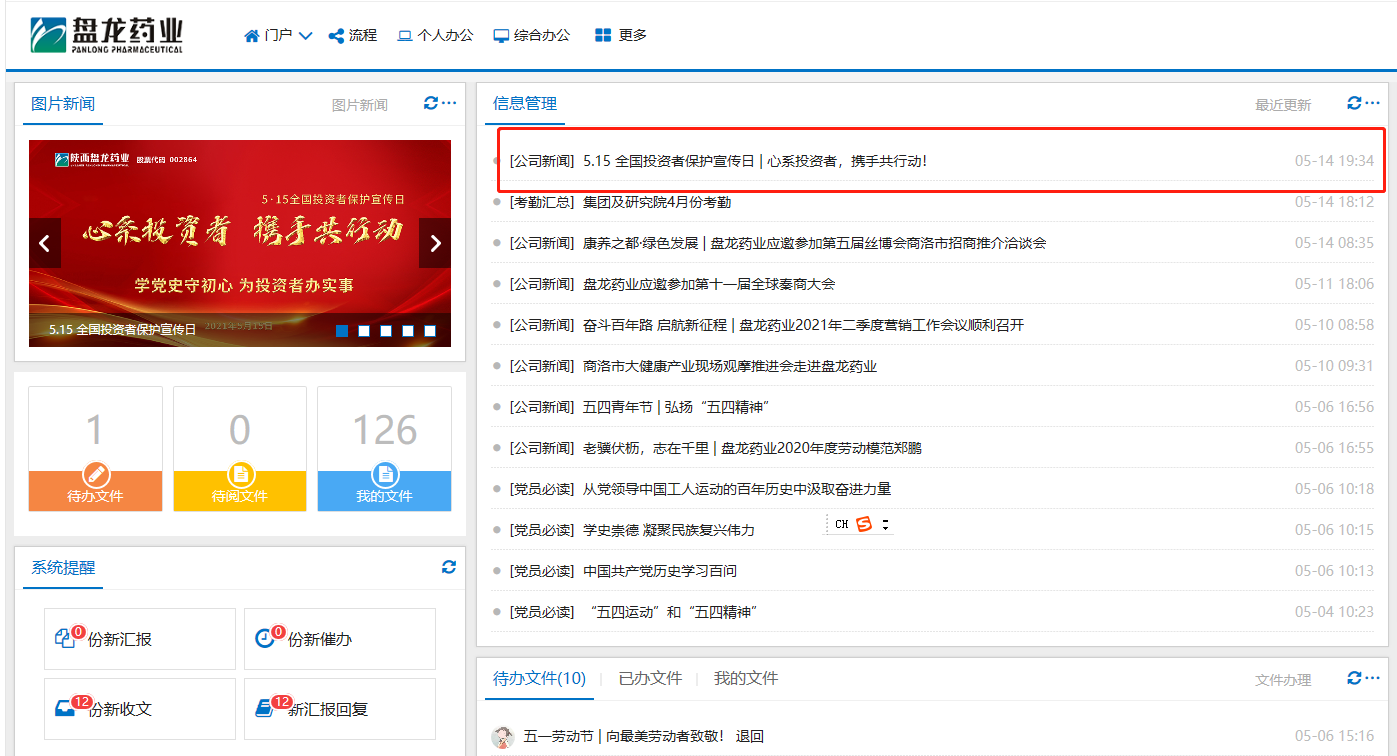Open more options in 信息管理 panel
Viewport: 1397px width, 756px height.
pyautogui.click(x=1373, y=103)
